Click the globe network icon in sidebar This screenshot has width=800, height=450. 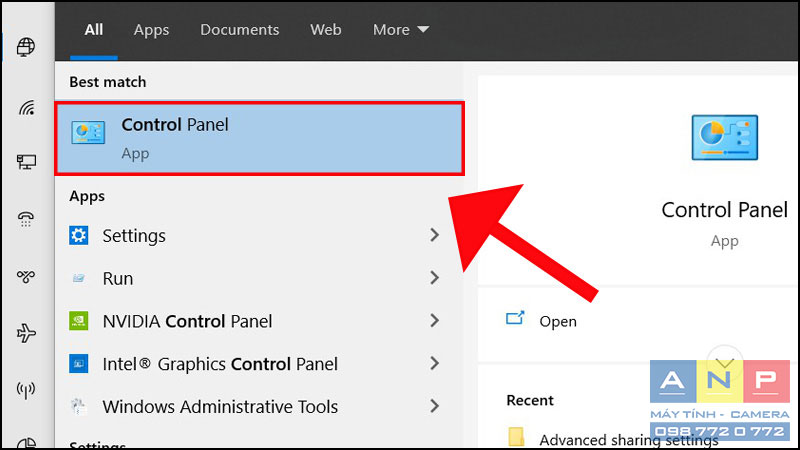pos(26,47)
